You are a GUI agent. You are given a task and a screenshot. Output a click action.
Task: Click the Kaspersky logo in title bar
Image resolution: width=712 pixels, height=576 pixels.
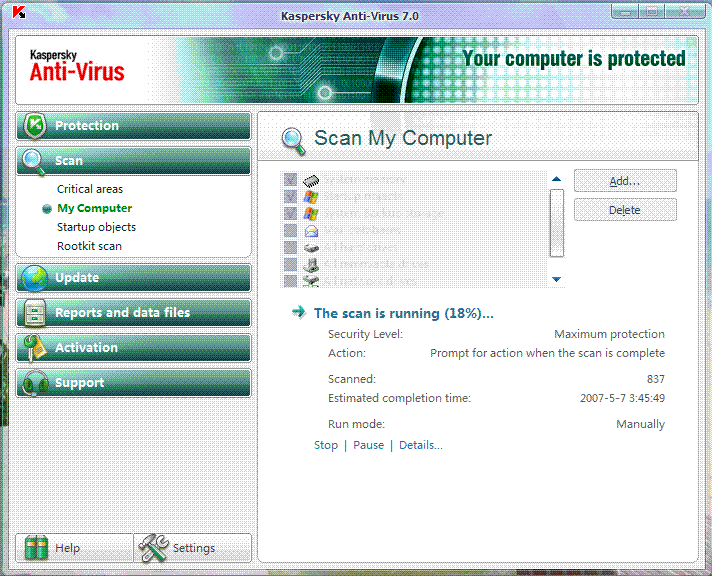(19, 12)
